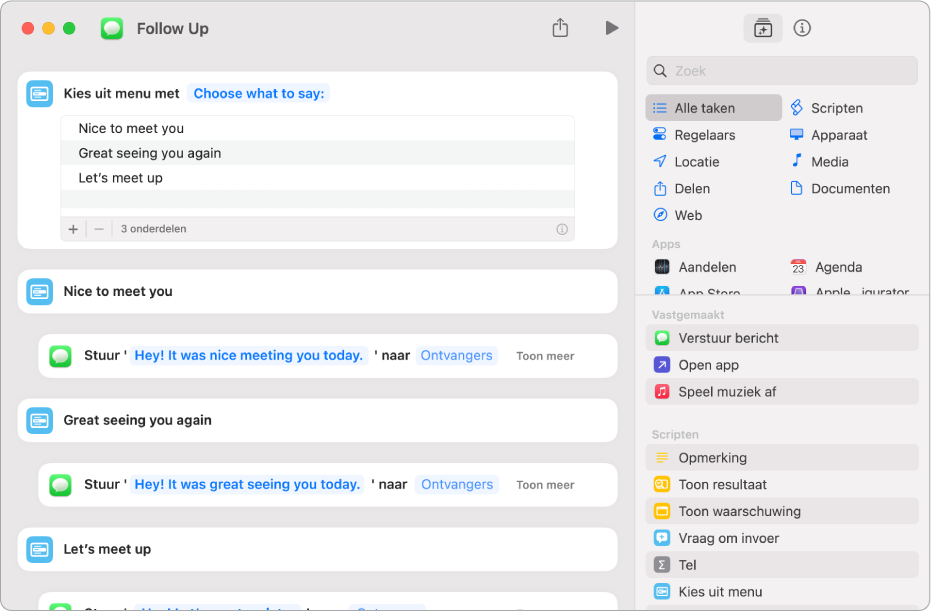Click Ontvangers in the first send message action
Viewport: 931px width, 612px height.
click(456, 355)
